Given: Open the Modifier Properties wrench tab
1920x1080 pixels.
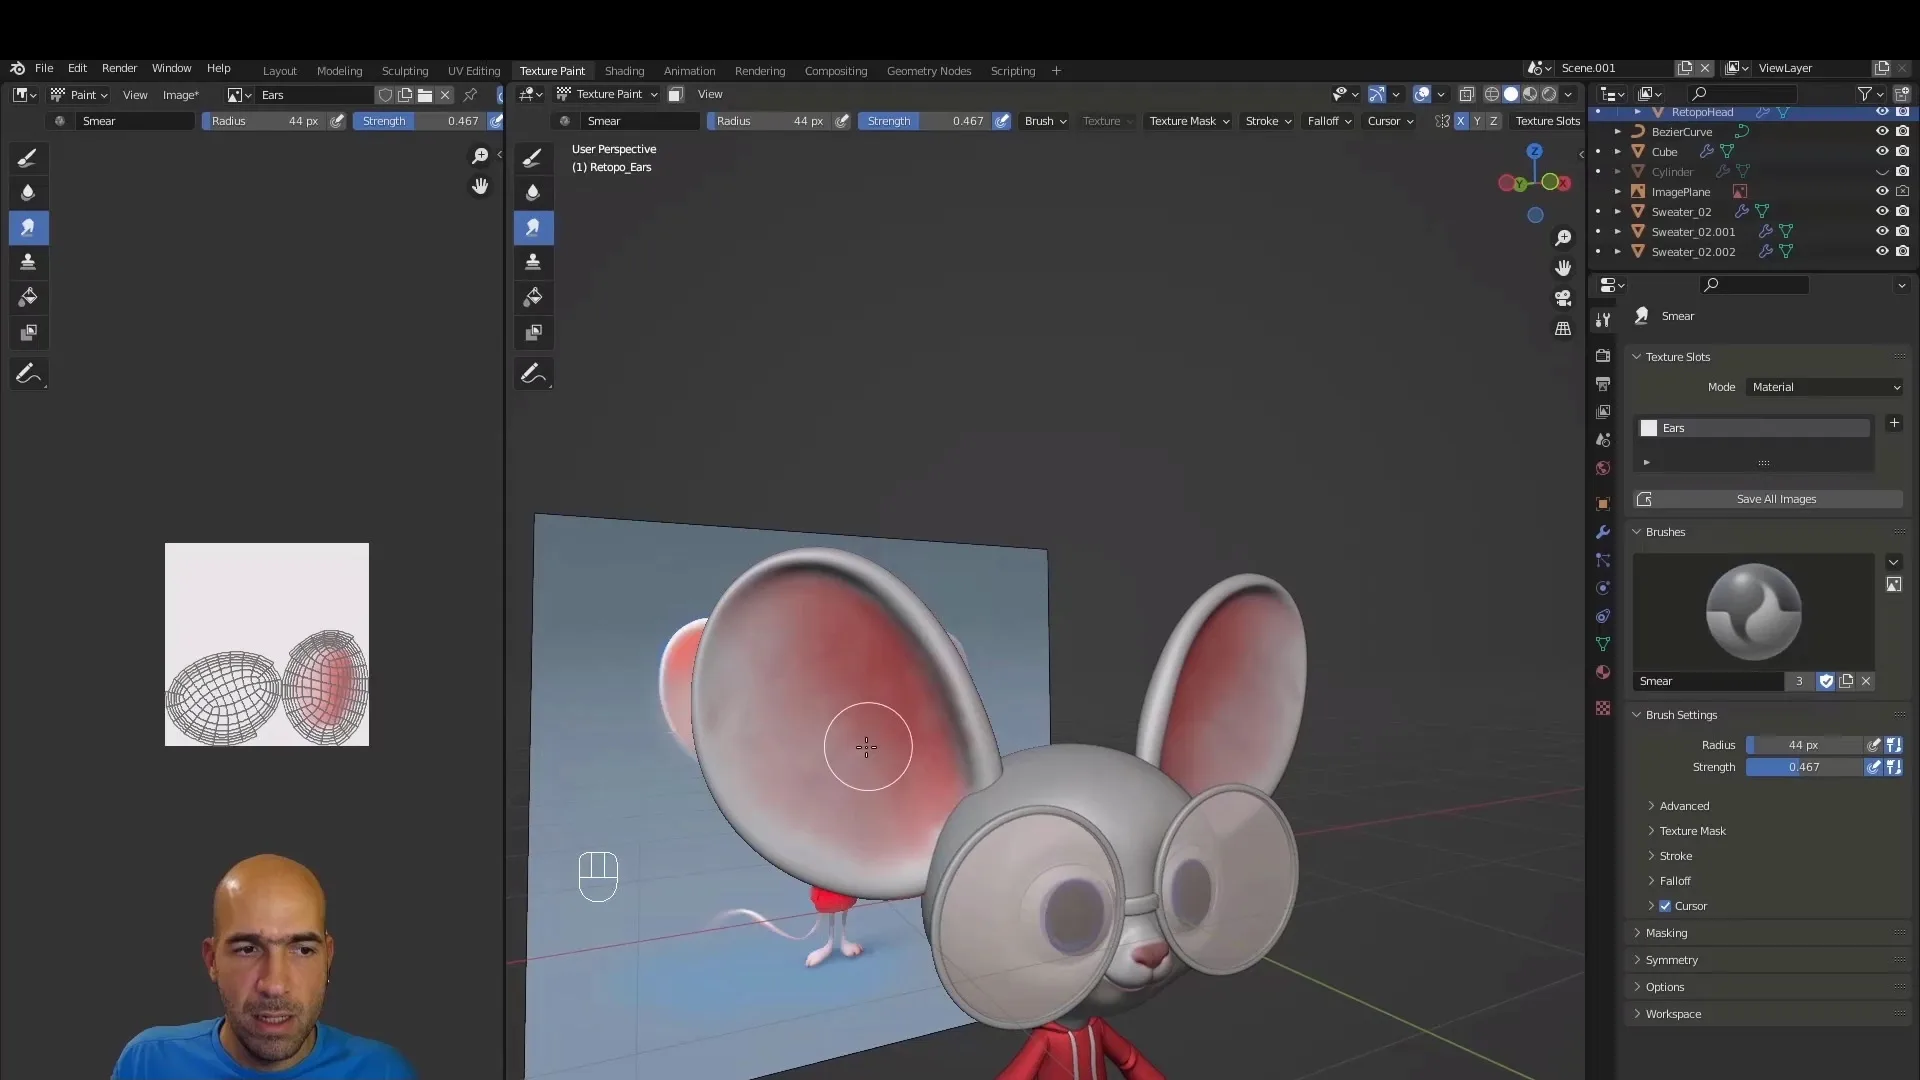Looking at the screenshot, I should click(x=1603, y=533).
